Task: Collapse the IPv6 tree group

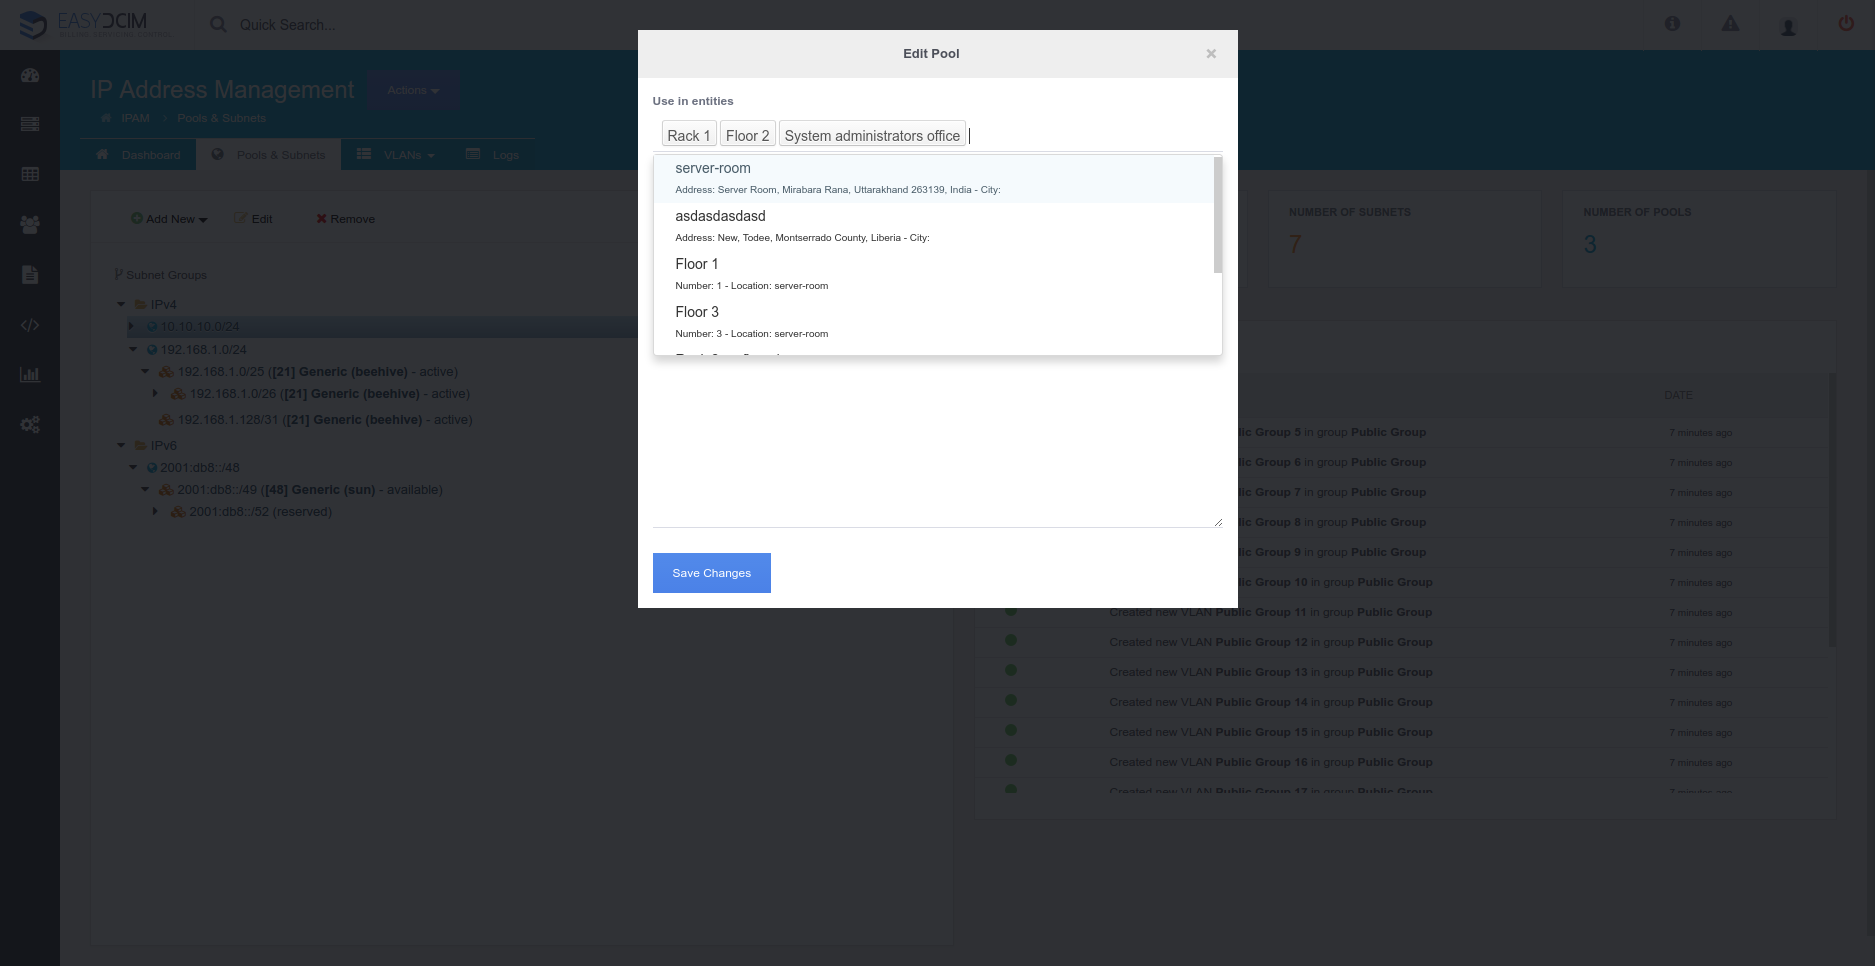Action: point(121,445)
